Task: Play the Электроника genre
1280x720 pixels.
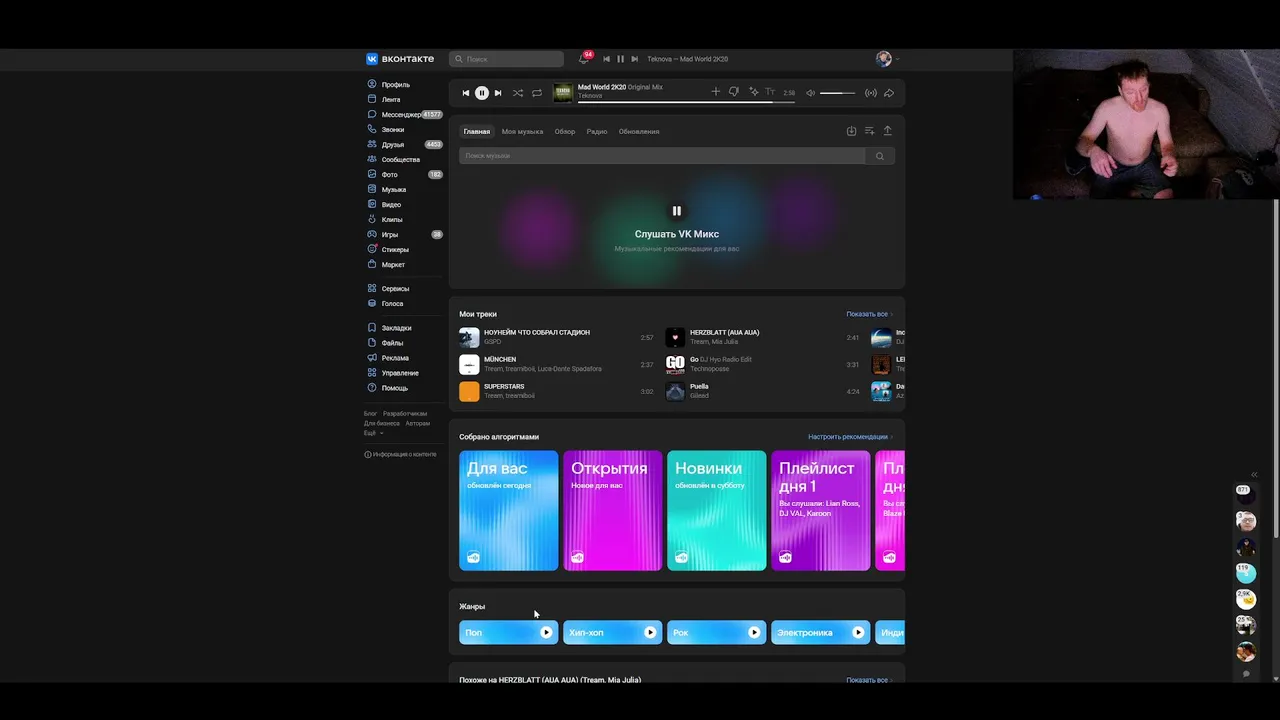Action: (858, 632)
